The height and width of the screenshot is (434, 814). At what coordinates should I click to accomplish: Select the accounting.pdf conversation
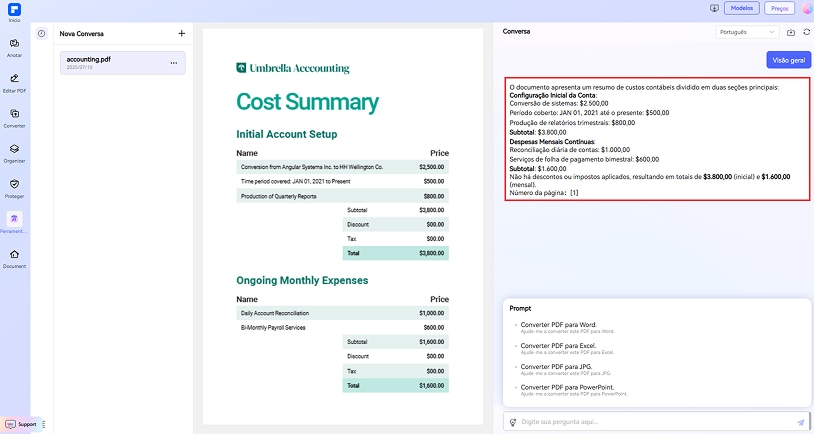[x=123, y=63]
